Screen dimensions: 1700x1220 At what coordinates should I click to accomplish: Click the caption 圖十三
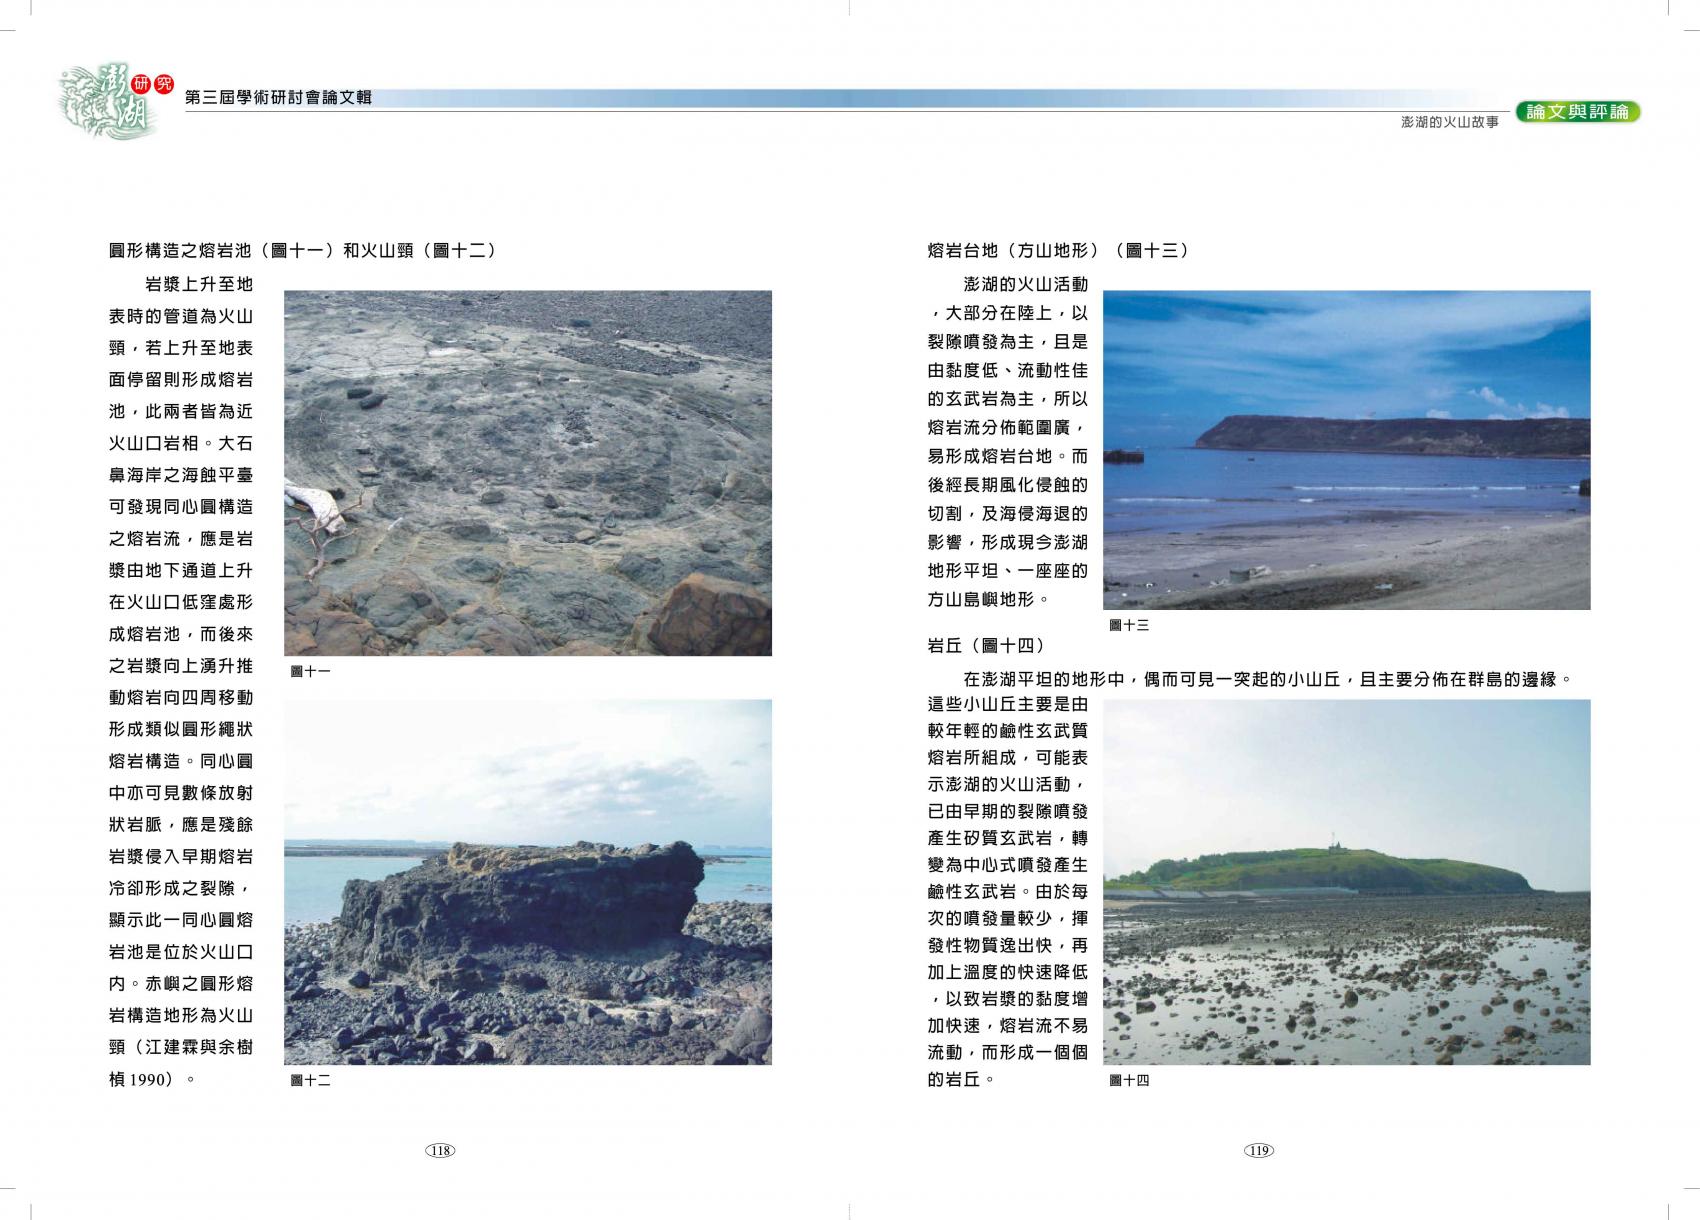1129,625
